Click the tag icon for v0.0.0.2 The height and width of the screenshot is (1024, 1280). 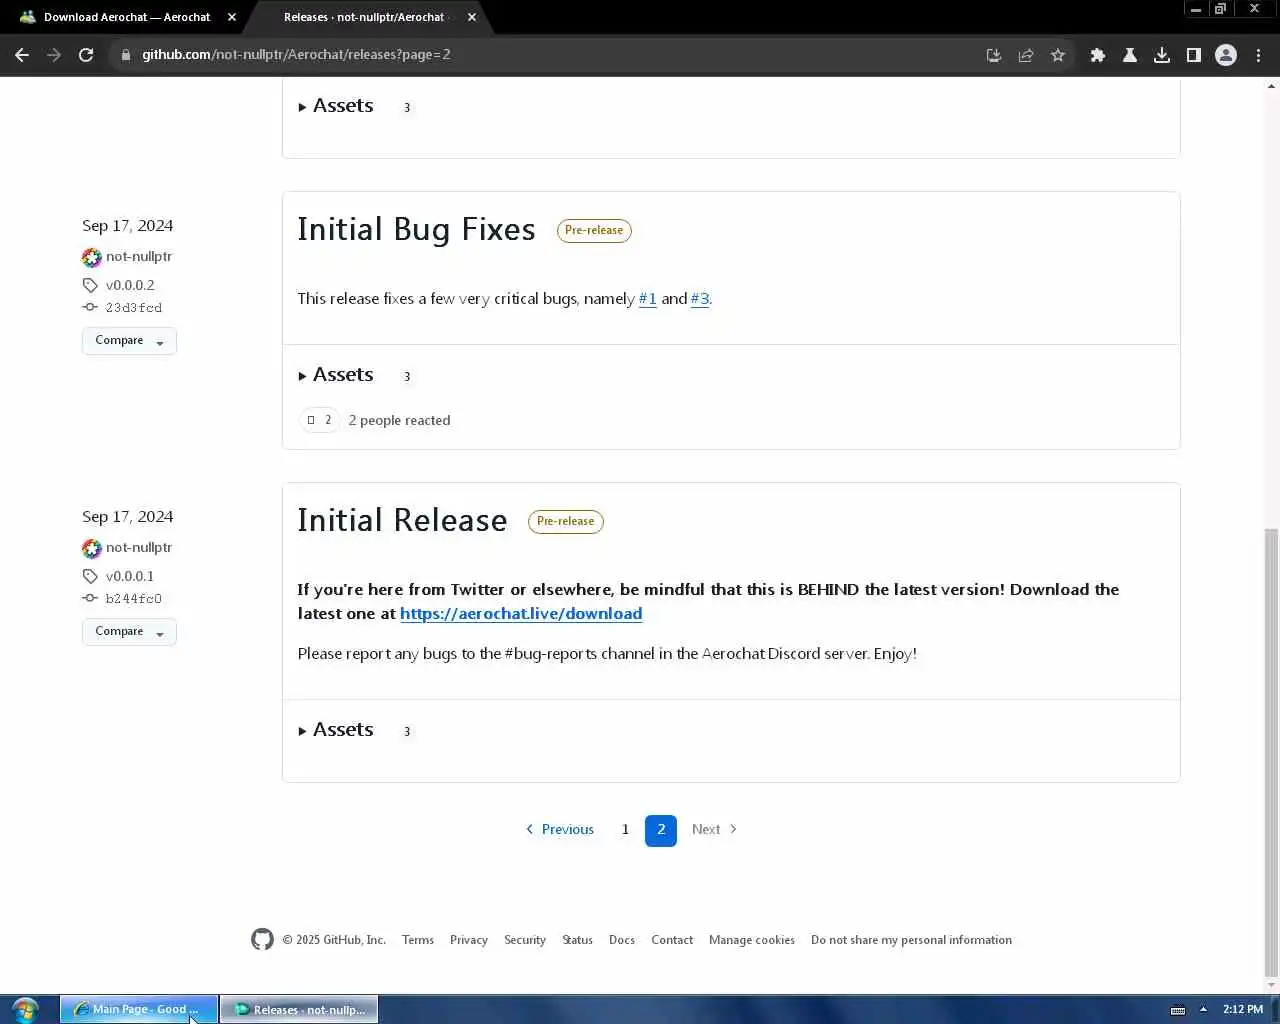pos(90,285)
